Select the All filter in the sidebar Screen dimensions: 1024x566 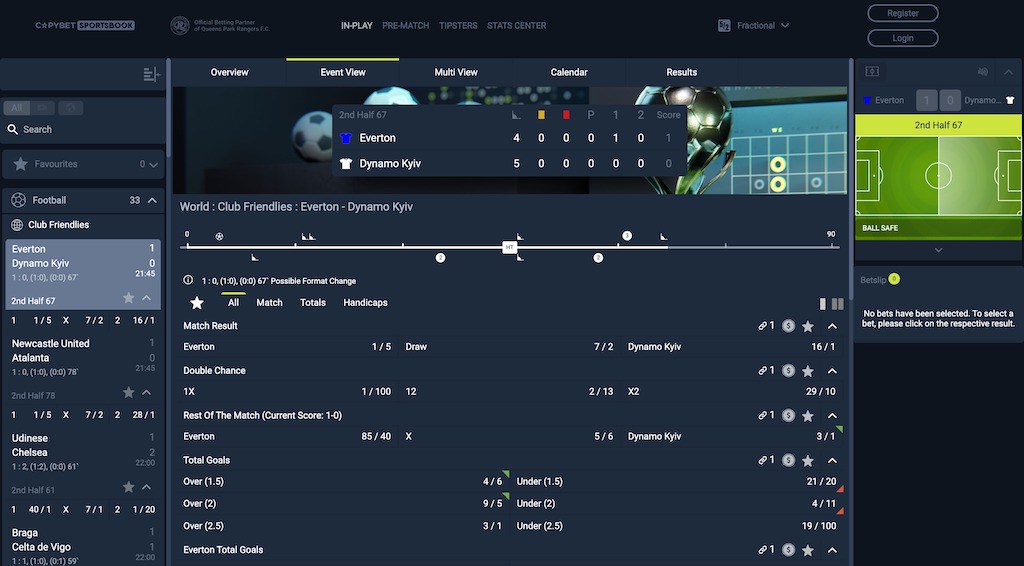[x=16, y=108]
